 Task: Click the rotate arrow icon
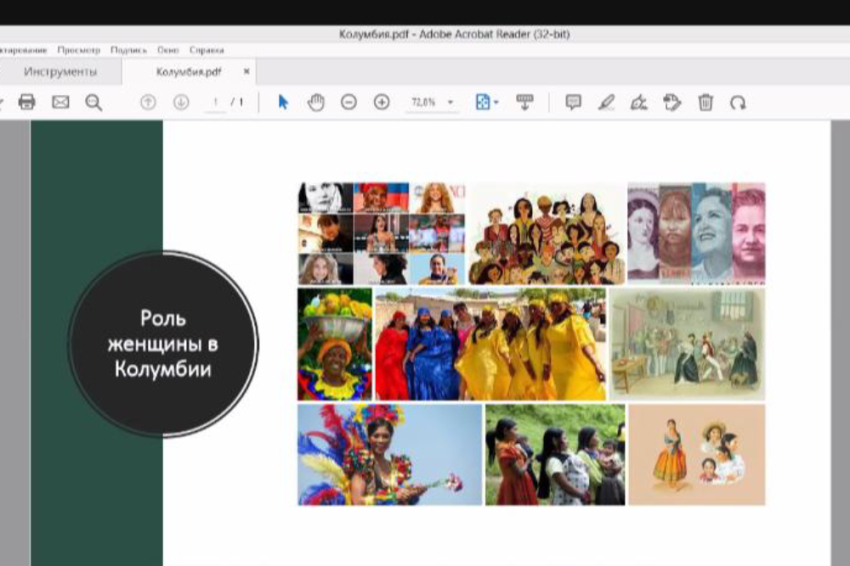(738, 102)
